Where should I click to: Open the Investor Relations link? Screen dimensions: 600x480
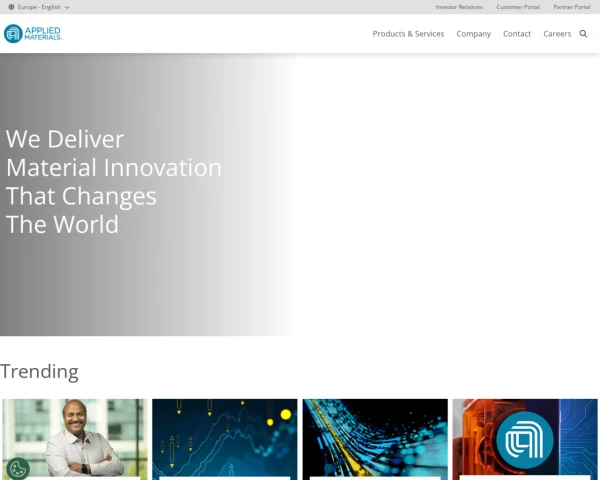459,7
